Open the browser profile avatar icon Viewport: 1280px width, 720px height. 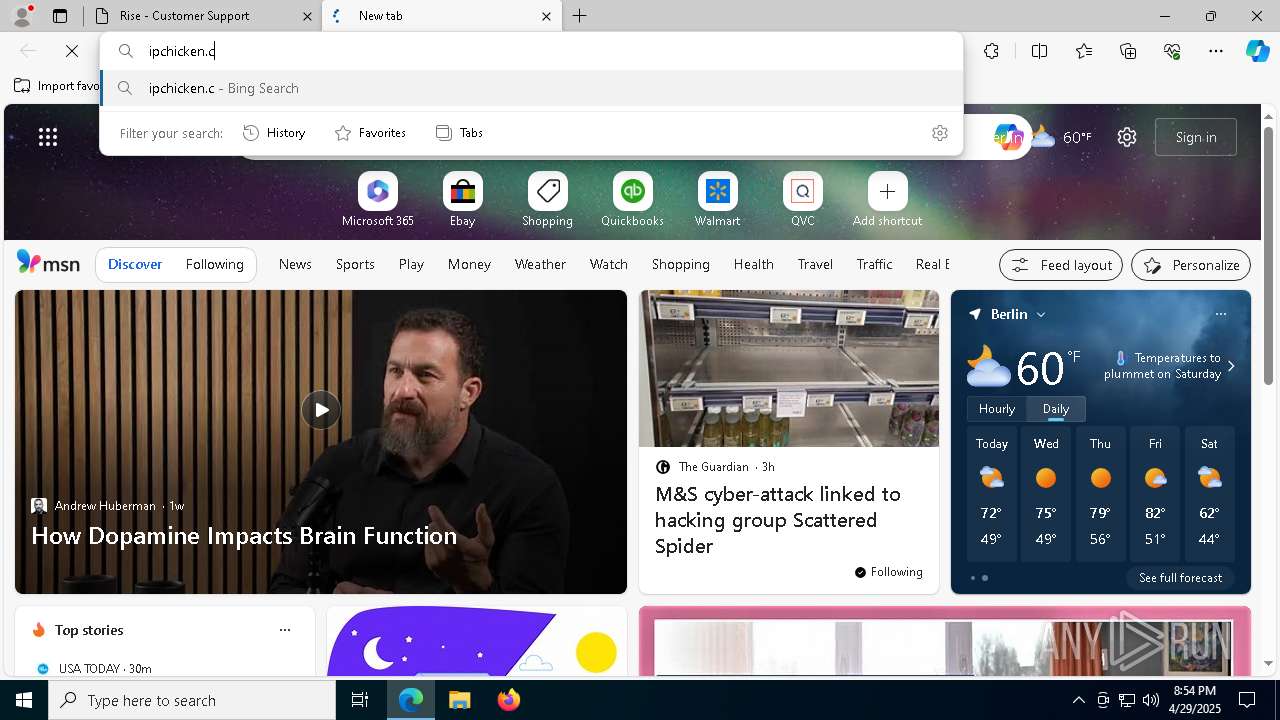click(22, 15)
